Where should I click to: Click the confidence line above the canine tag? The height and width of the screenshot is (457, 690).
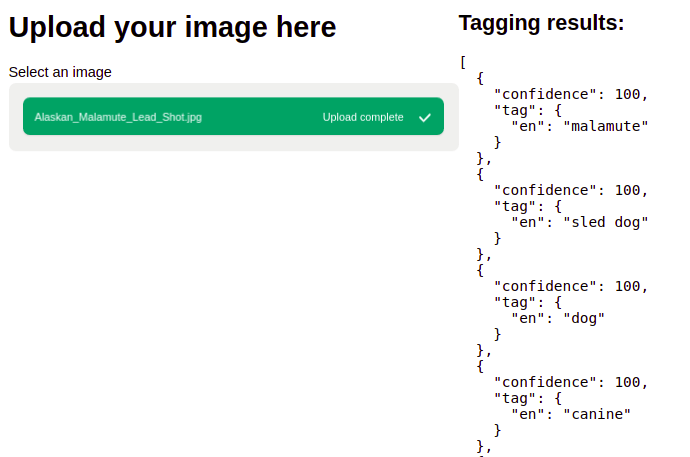pyautogui.click(x=571, y=382)
